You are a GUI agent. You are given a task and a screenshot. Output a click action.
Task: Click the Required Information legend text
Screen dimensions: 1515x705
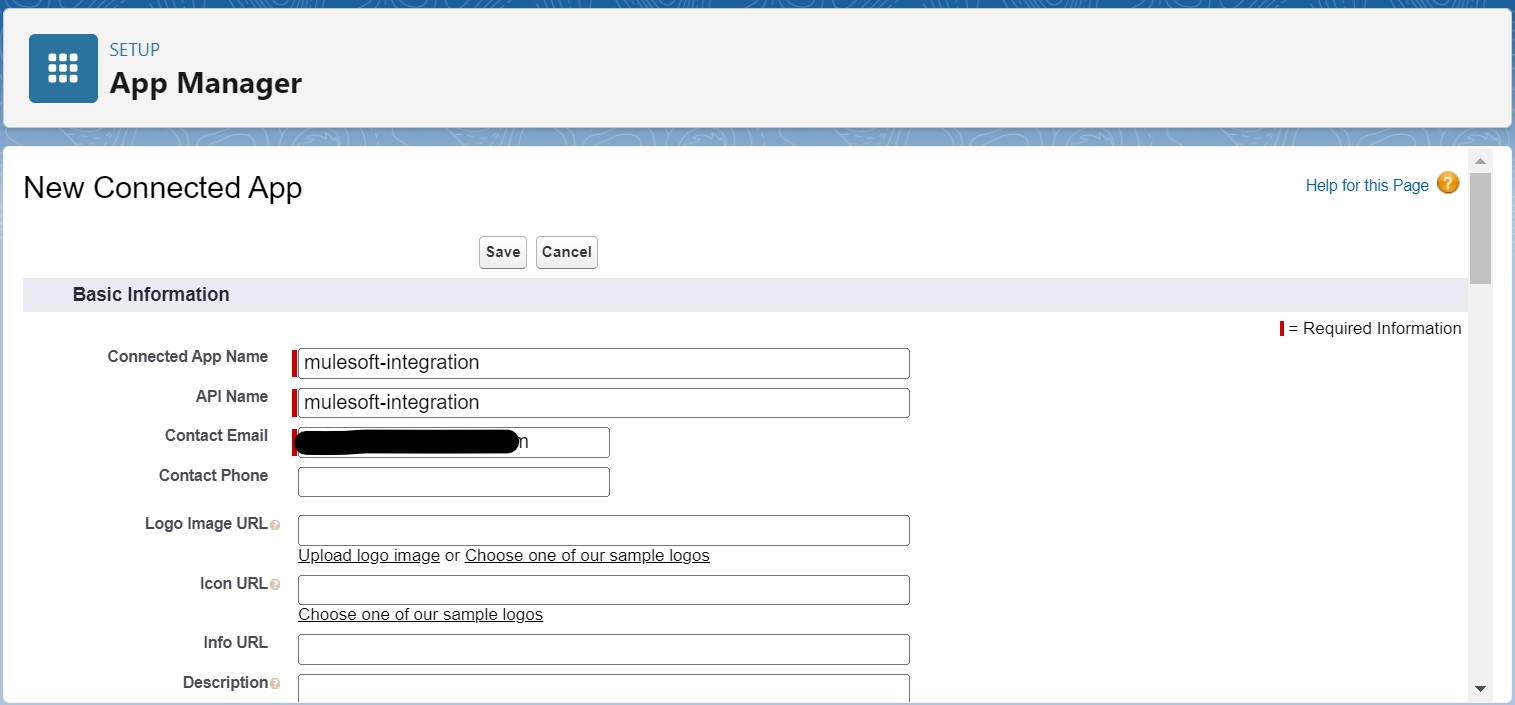pyautogui.click(x=1374, y=328)
